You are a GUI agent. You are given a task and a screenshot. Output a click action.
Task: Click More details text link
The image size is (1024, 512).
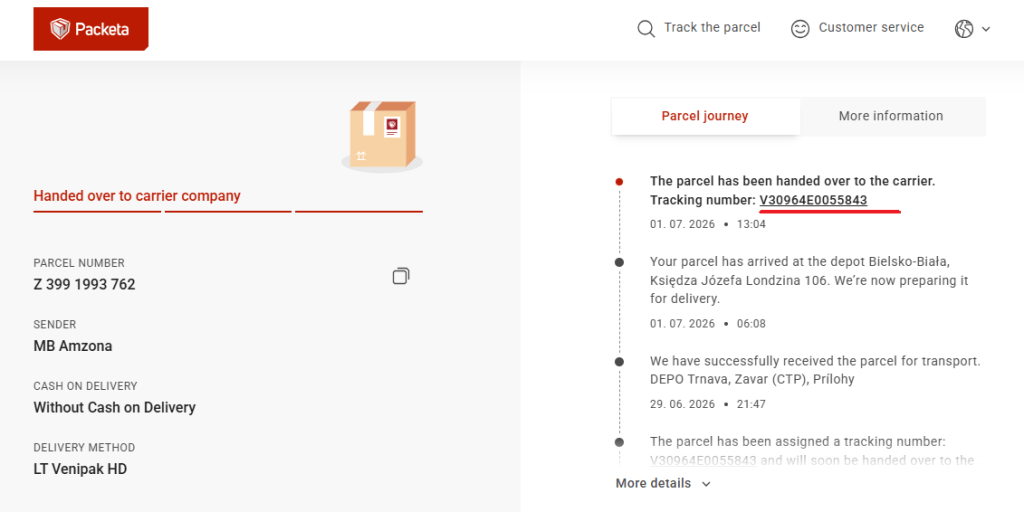point(653,483)
